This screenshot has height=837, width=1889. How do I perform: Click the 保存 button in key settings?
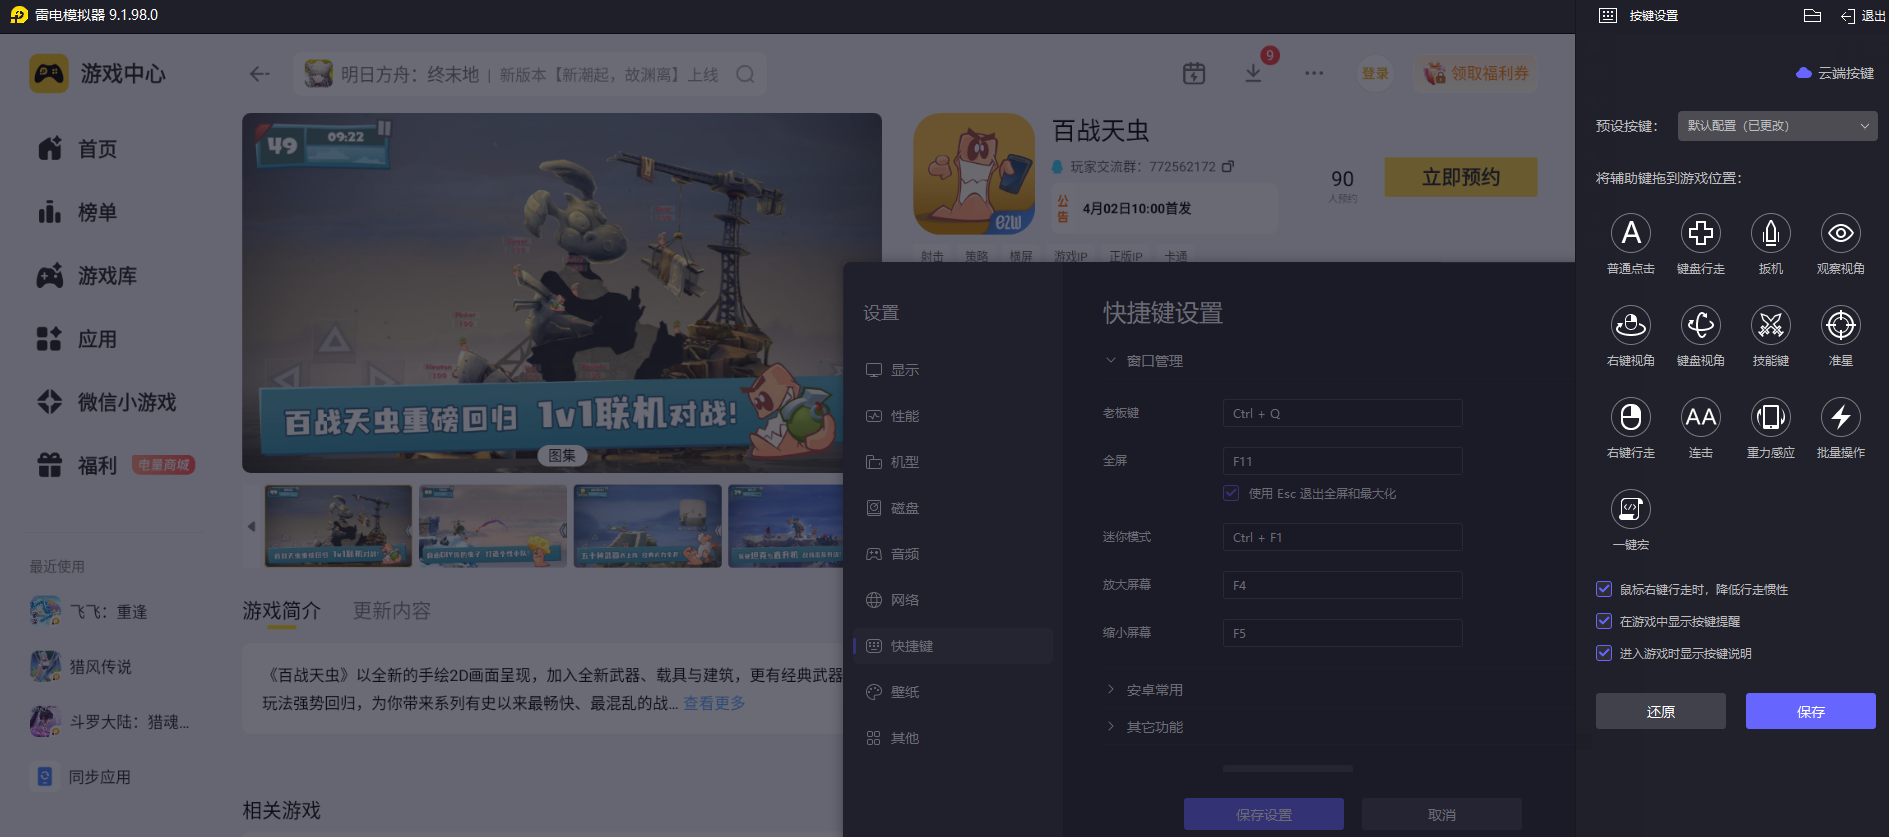(1811, 711)
